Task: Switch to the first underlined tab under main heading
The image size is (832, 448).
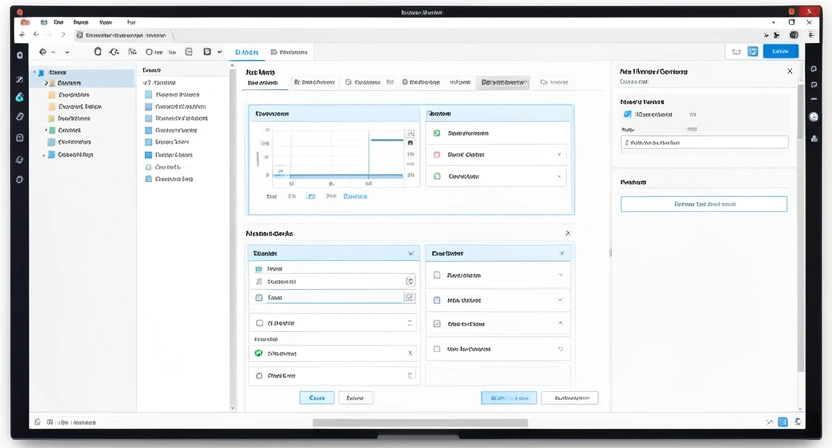Action: pos(264,83)
